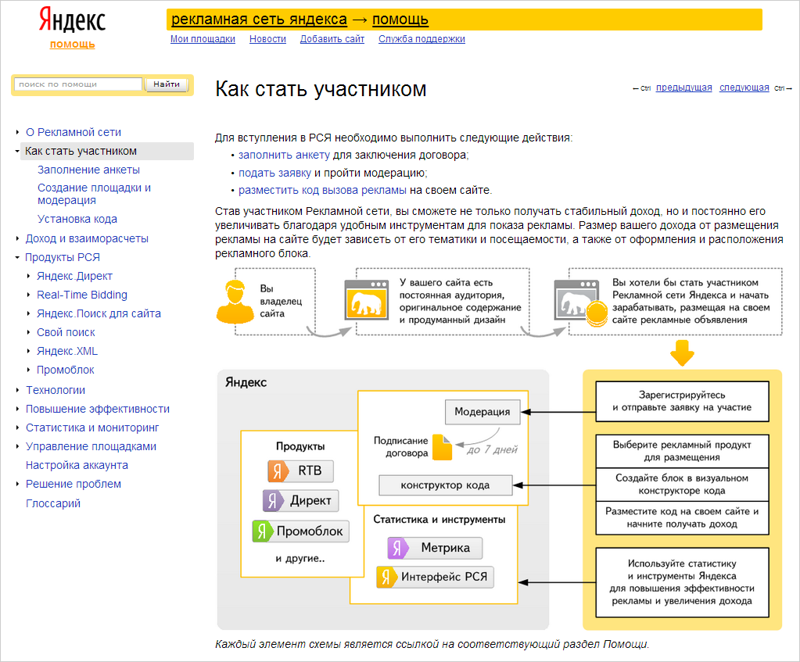The width and height of the screenshot is (800, 662).
Task: Go to the следующая page link
Action: [x=744, y=88]
